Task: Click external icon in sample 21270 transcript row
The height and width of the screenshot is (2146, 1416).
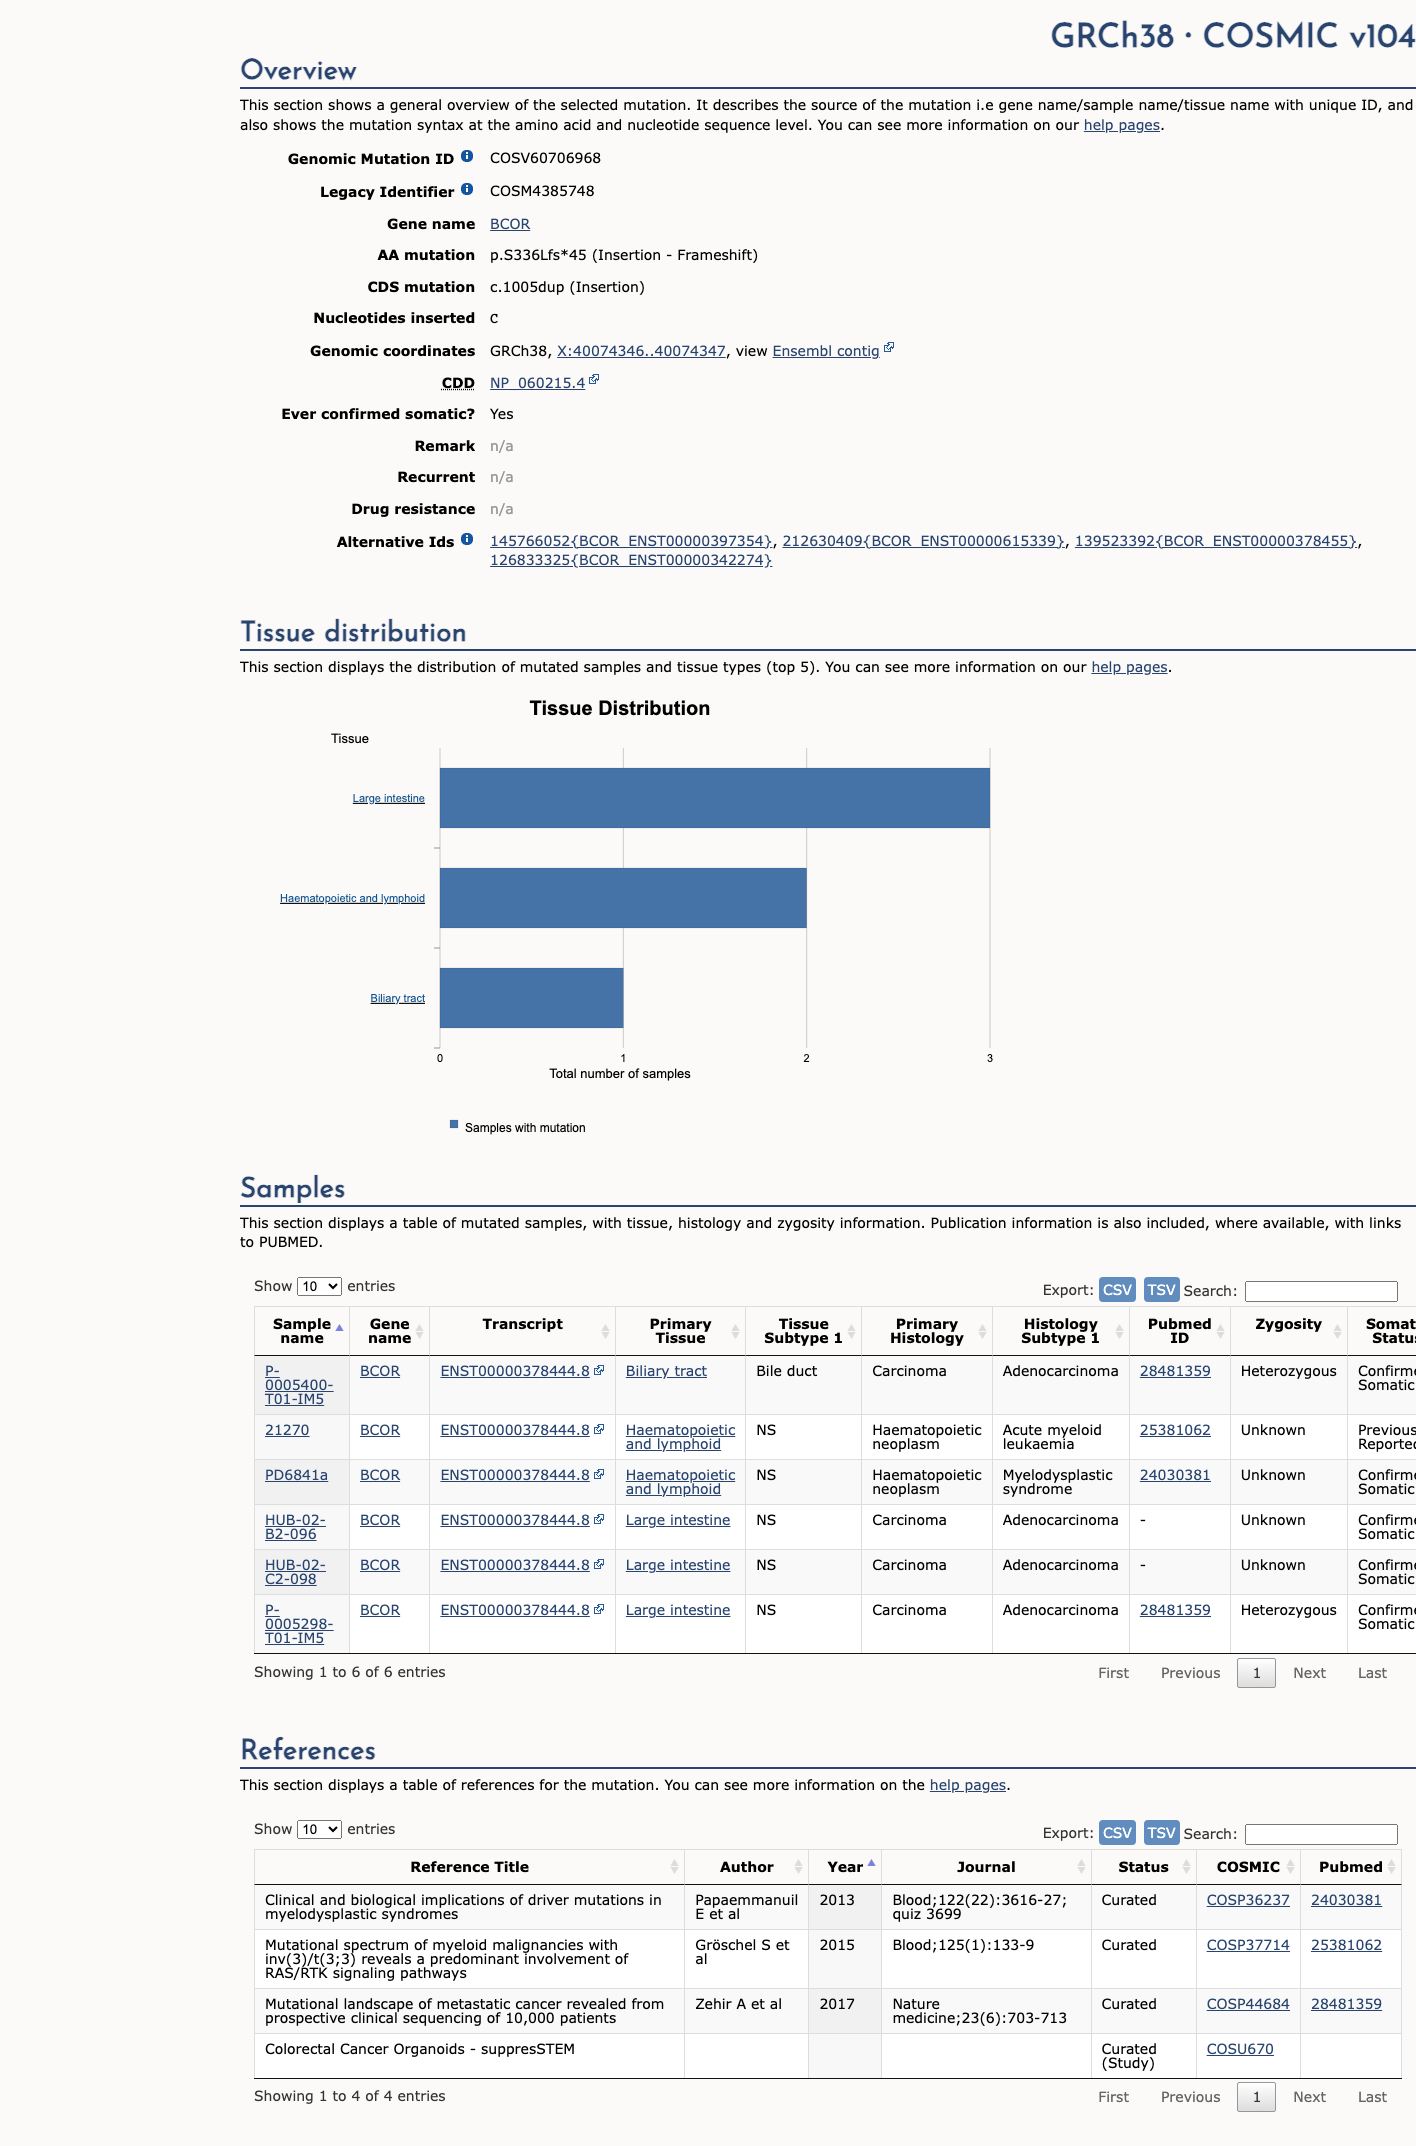Action: [x=599, y=1430]
